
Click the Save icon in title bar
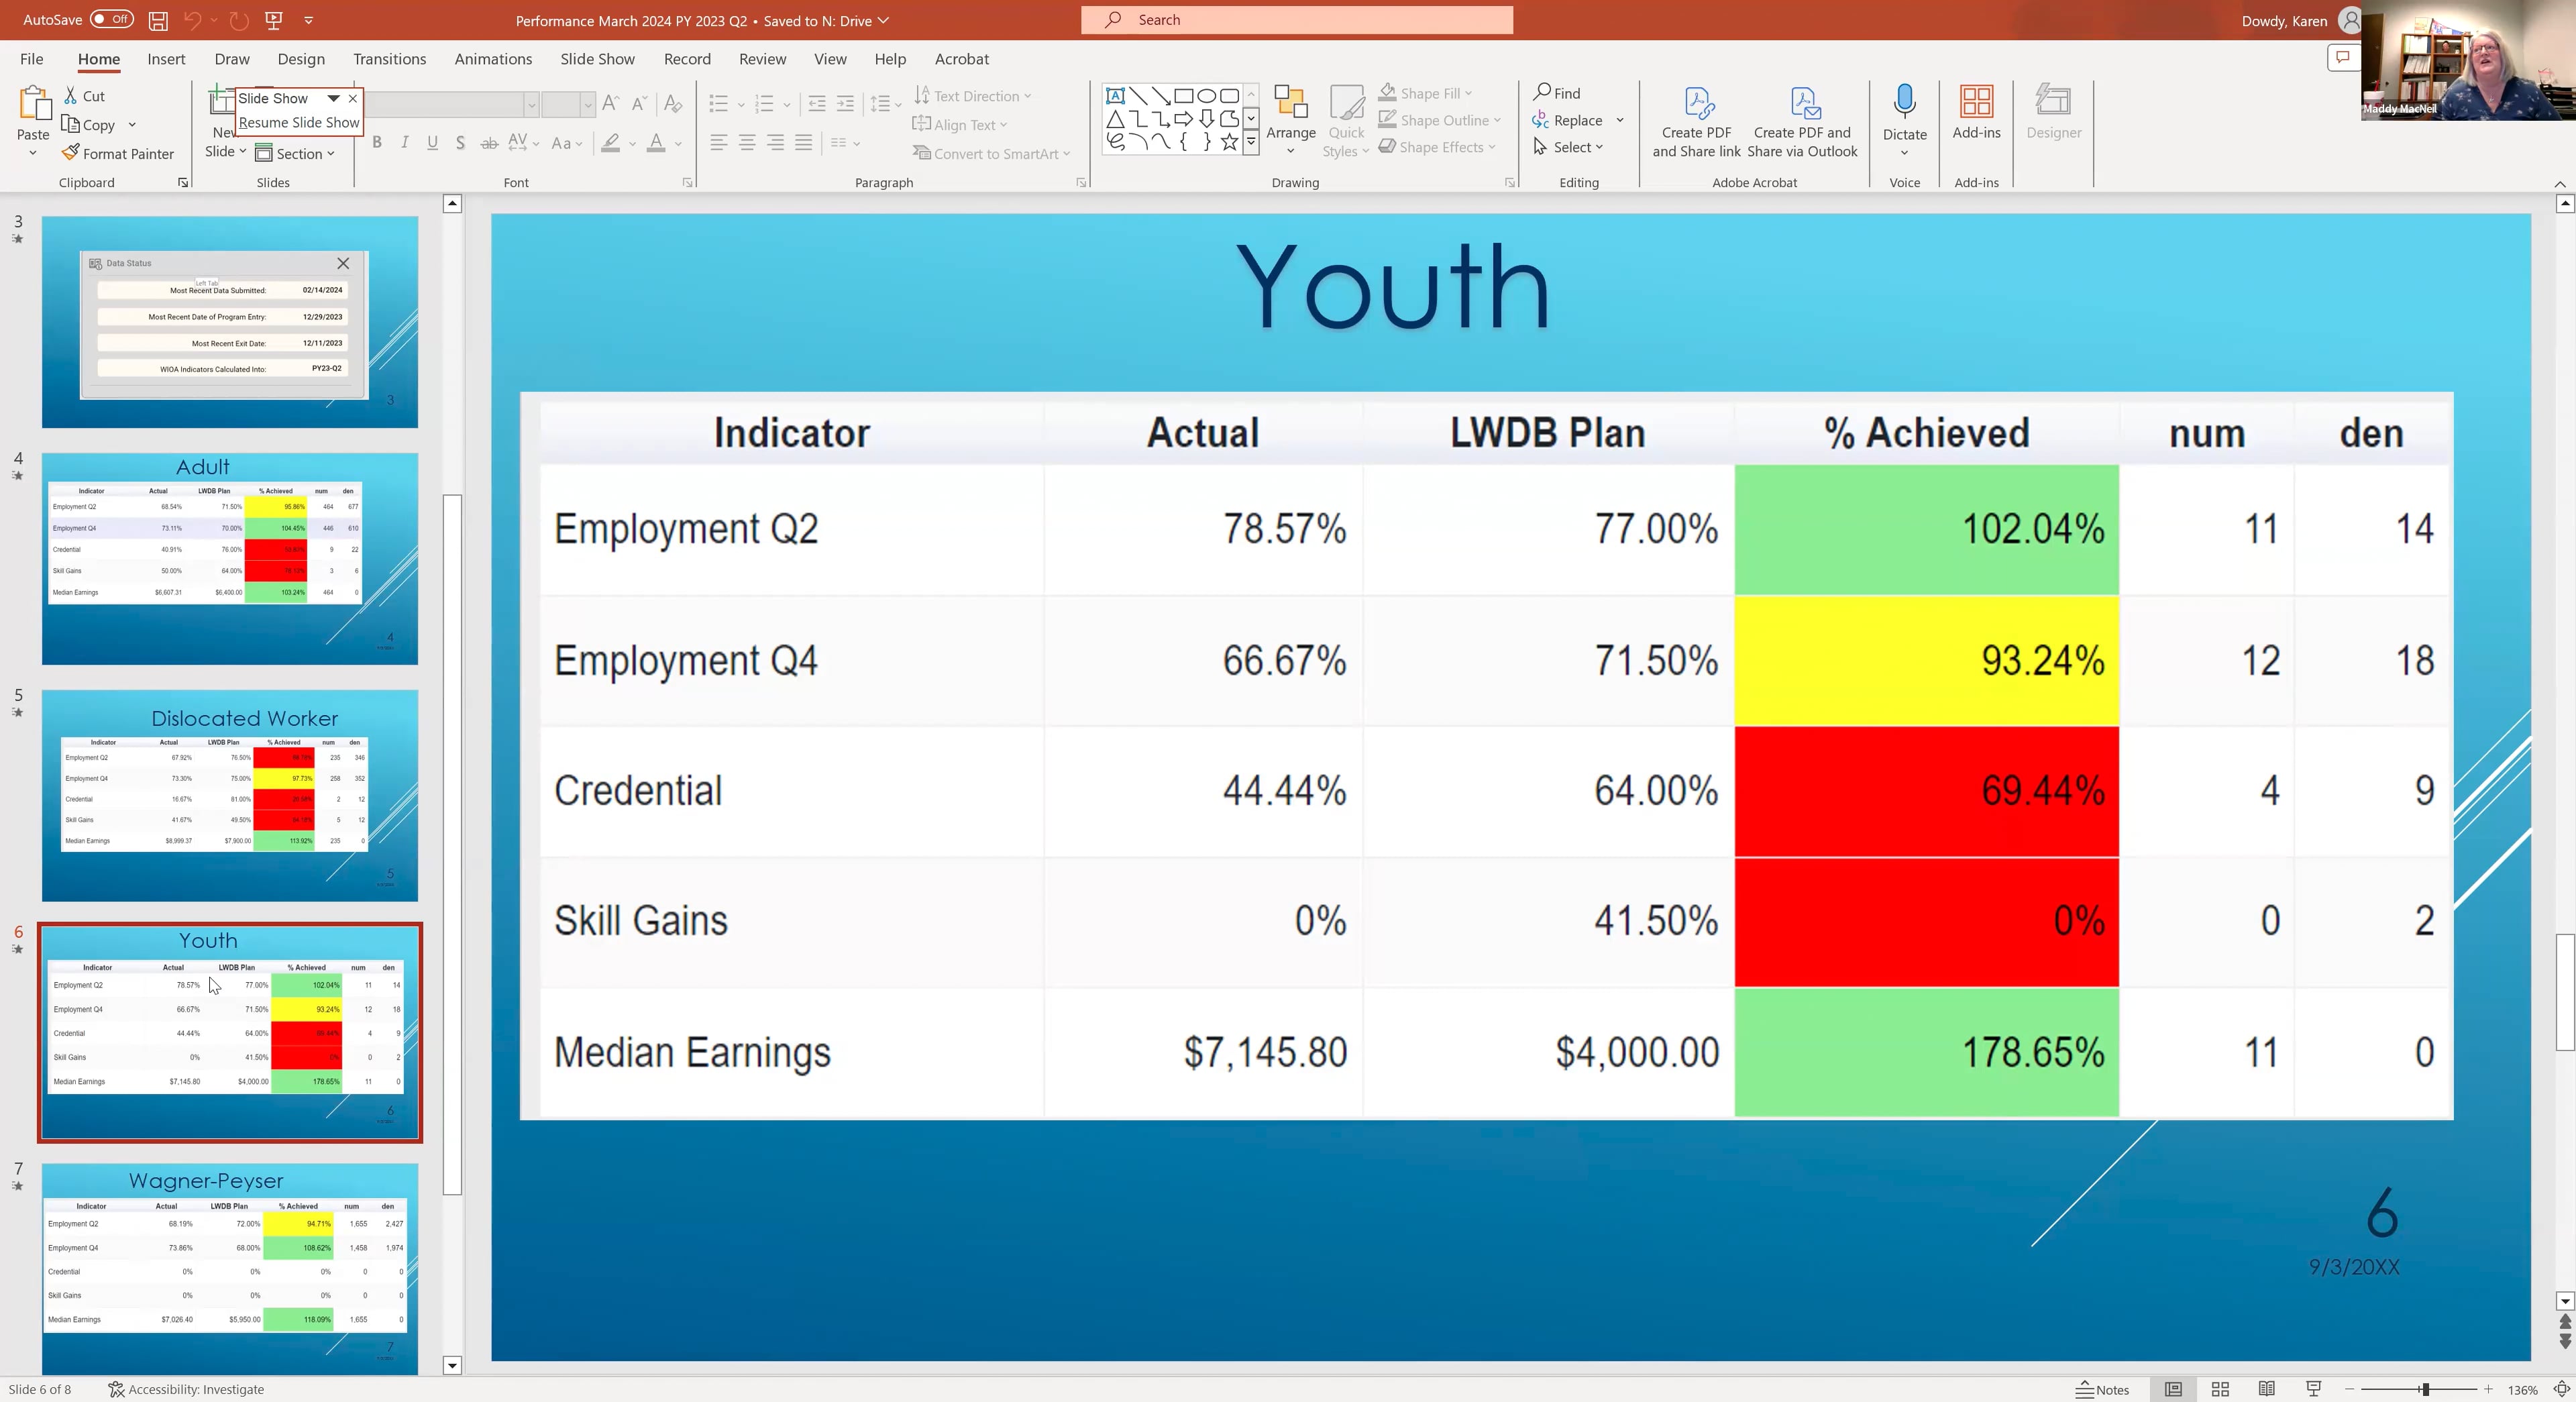(157, 20)
